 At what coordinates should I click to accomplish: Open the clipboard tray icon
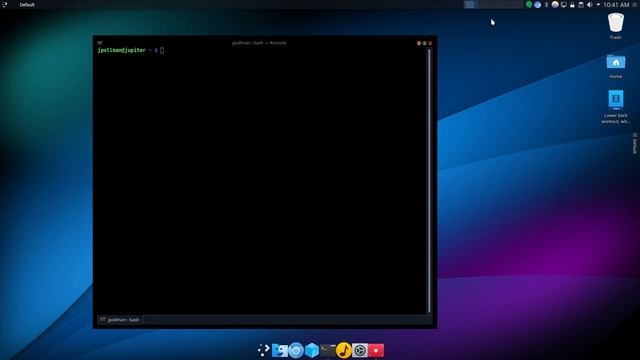tap(581, 4)
